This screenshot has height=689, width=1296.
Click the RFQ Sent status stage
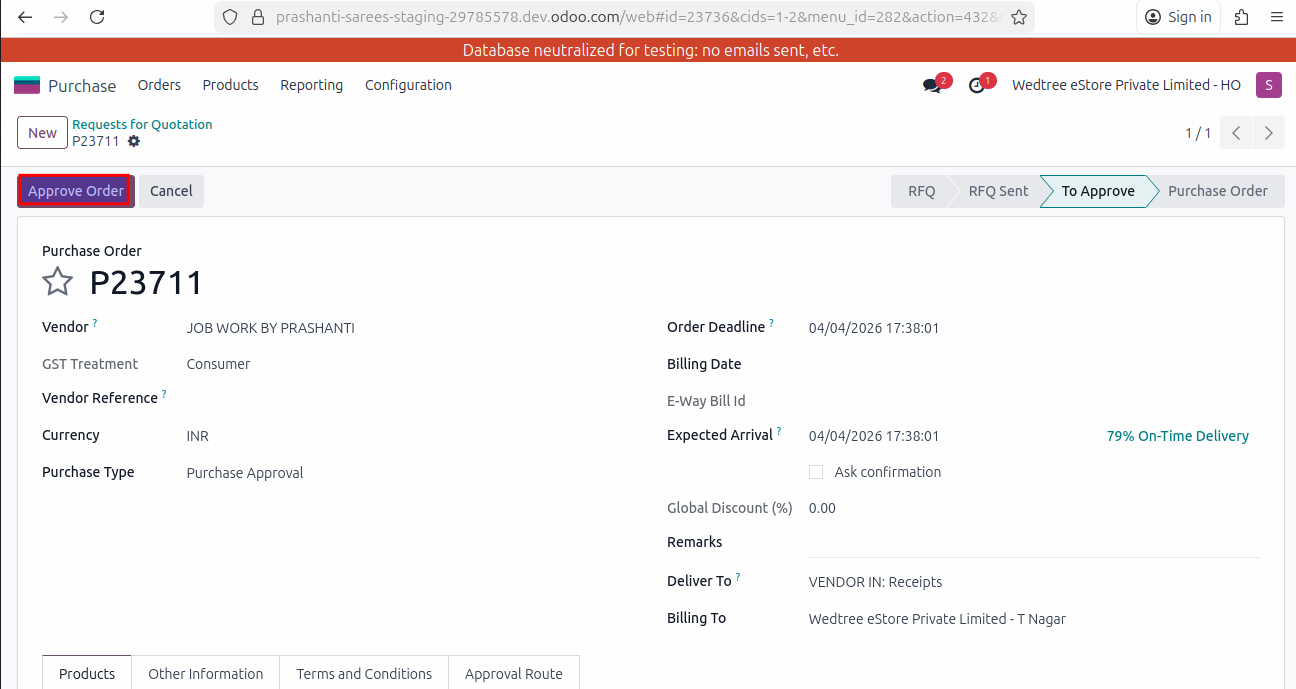998,191
